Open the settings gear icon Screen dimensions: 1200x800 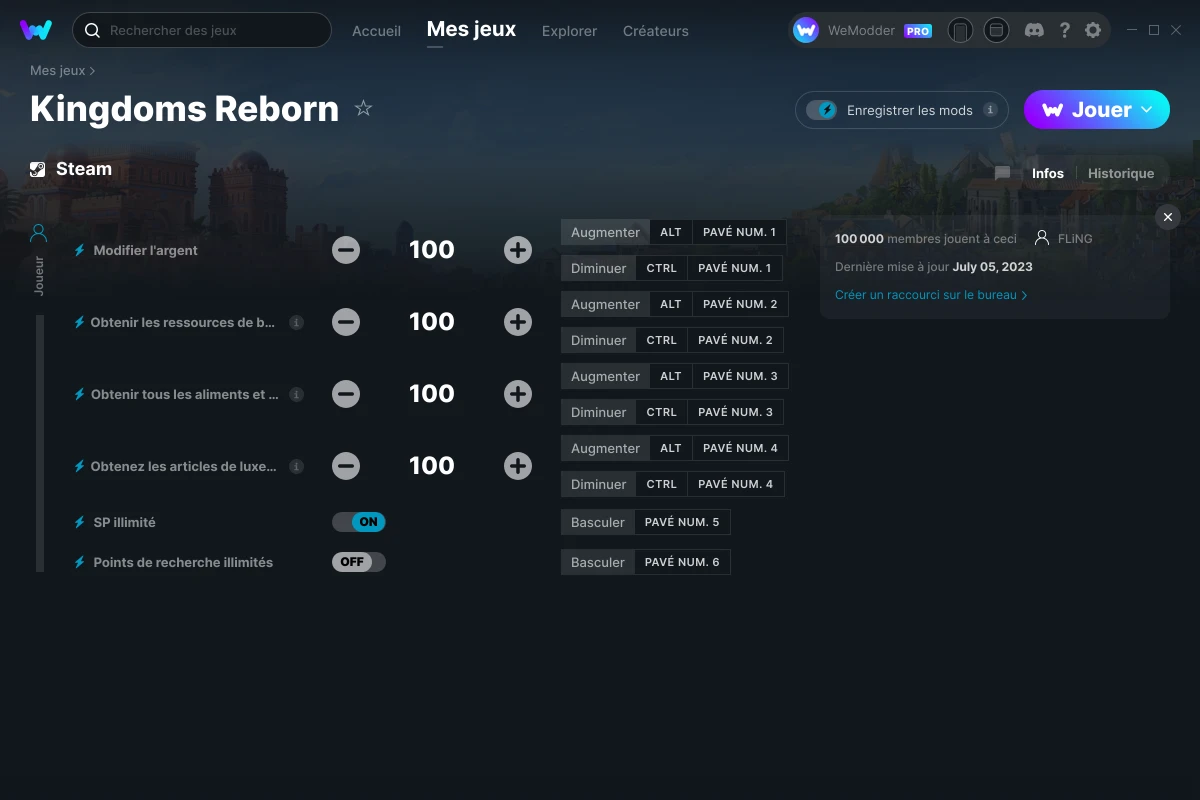coord(1093,31)
